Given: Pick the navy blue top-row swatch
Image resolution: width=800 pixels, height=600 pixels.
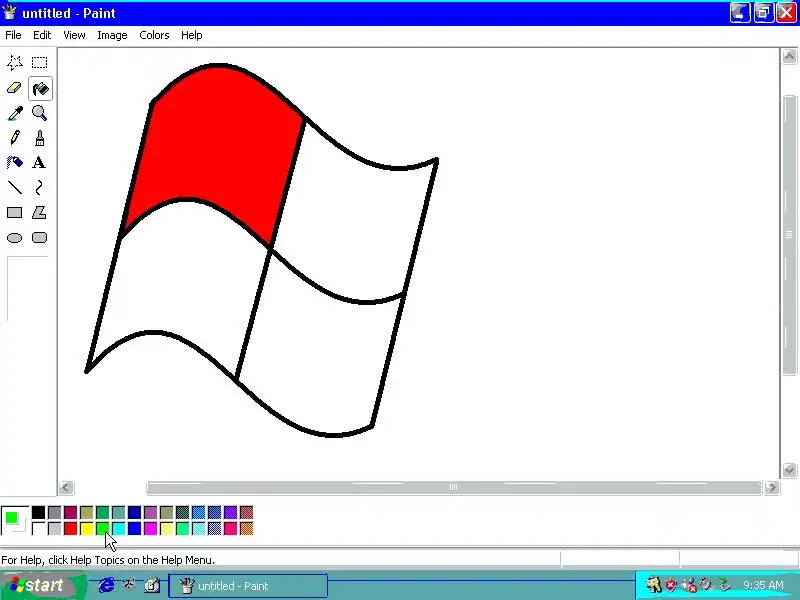Looking at the screenshot, I should click(x=135, y=512).
